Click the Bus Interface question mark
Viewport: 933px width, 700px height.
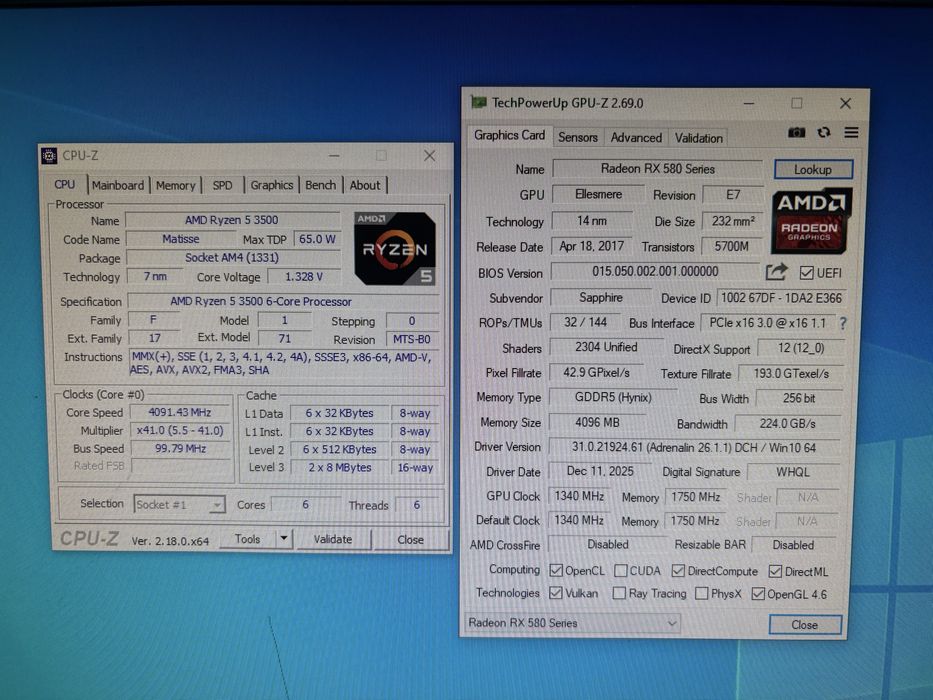tap(843, 323)
